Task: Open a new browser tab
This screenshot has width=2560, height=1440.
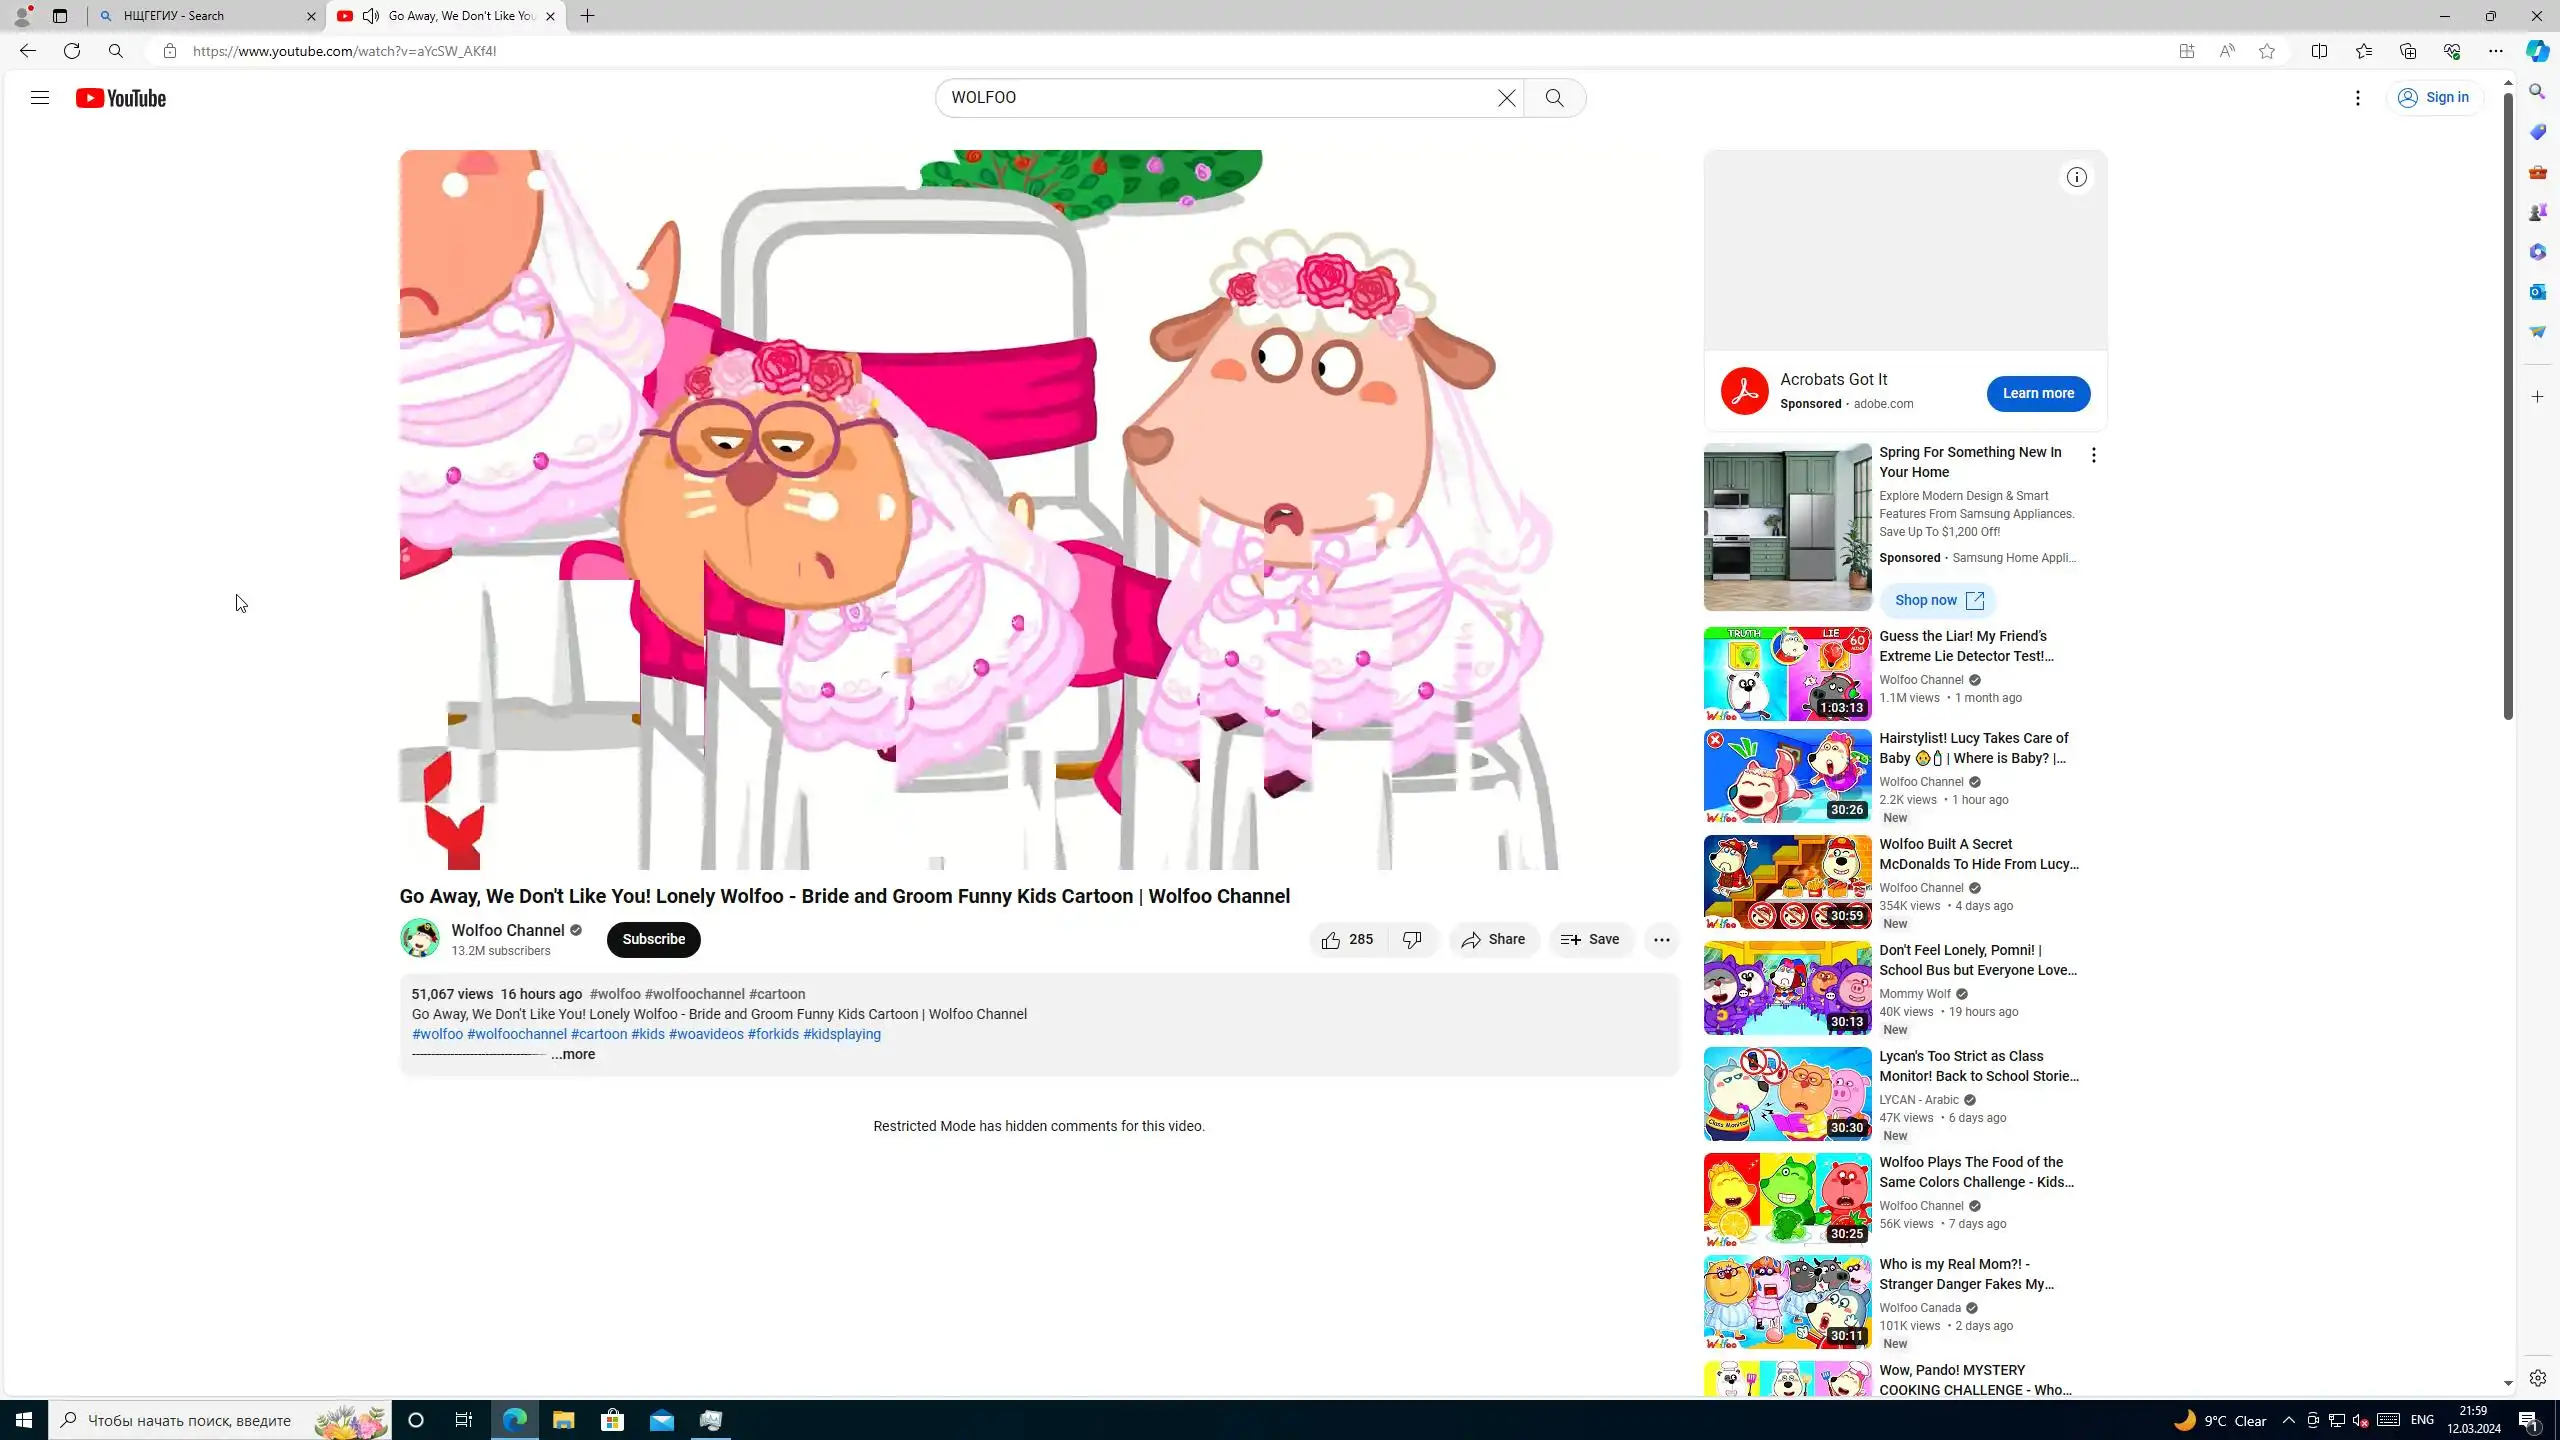Action: tap(588, 16)
